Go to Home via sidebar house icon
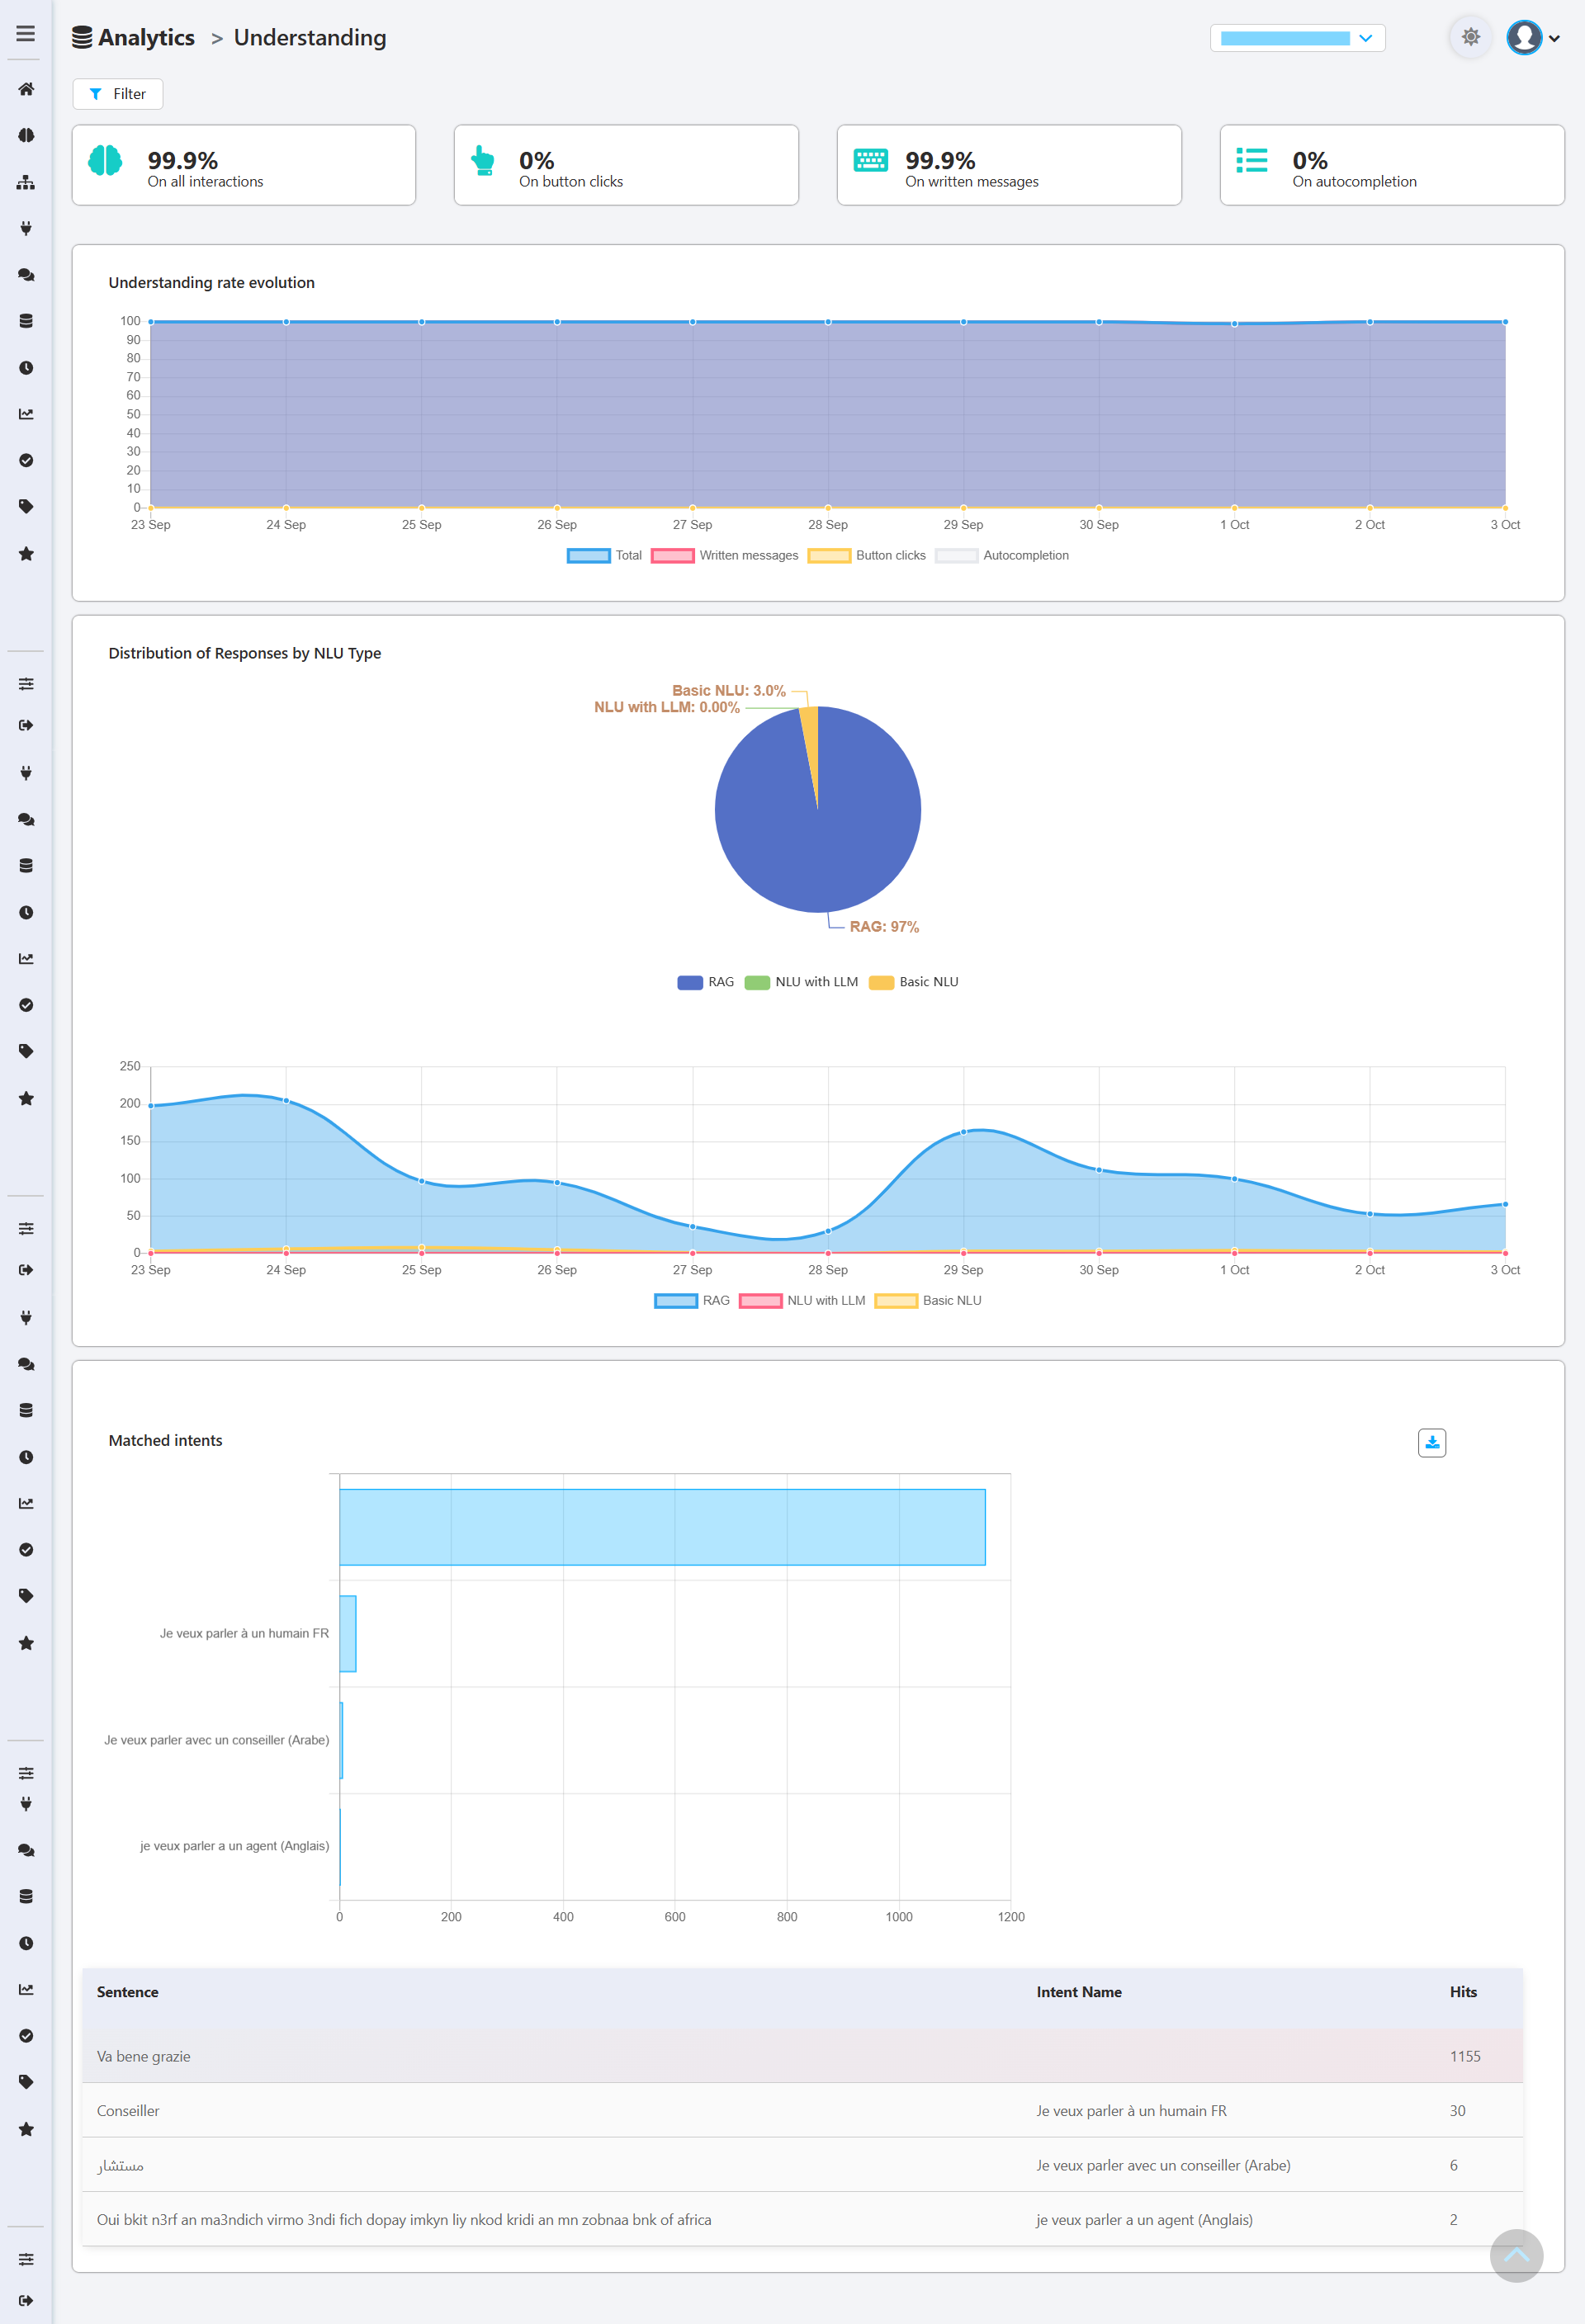This screenshot has width=1585, height=2324. point(26,89)
